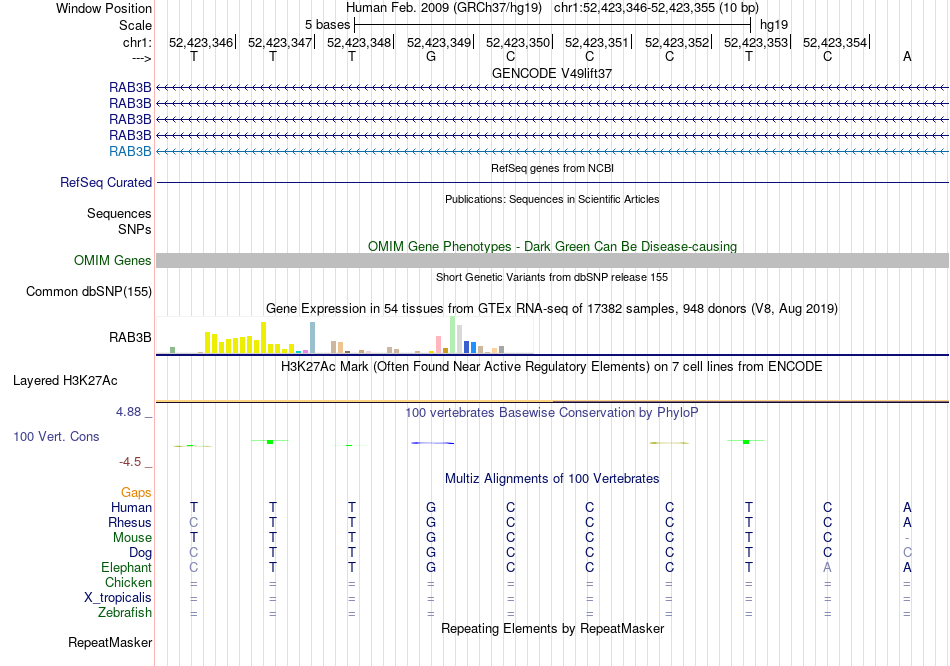Image resolution: width=950 pixels, height=666 pixels.
Task: Click the light blue RAB3B transcript label
Action: [130, 152]
